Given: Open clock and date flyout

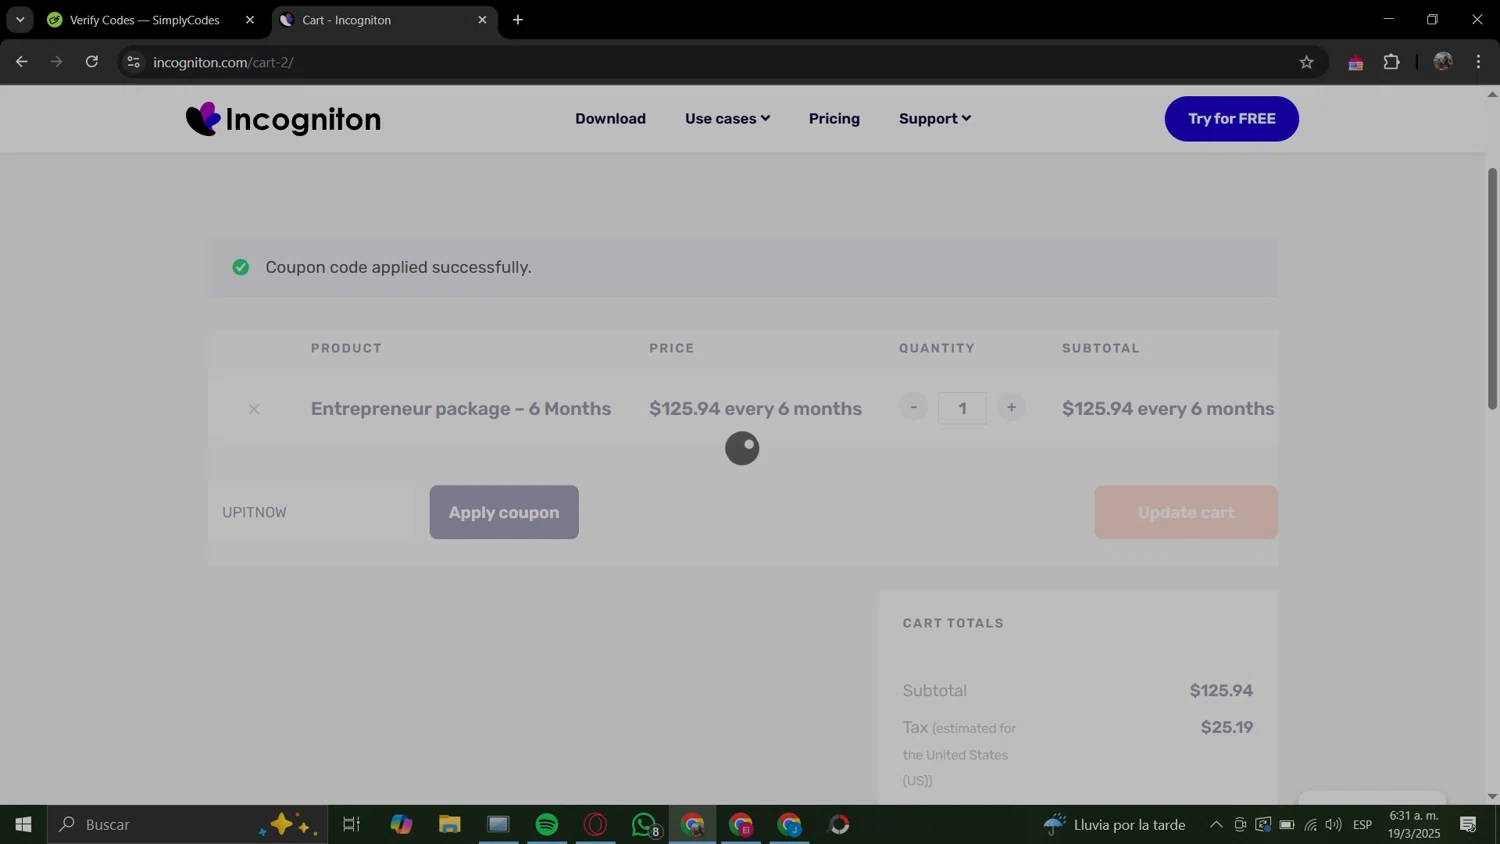Looking at the screenshot, I should [x=1414, y=825].
